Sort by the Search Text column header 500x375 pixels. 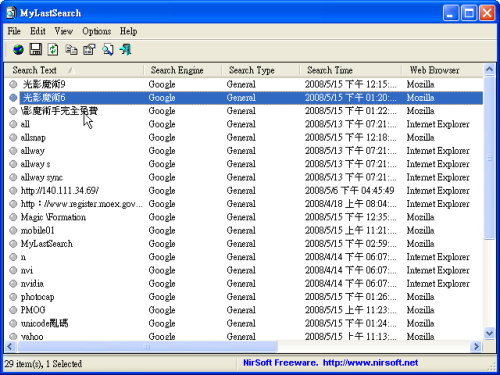coord(74,70)
